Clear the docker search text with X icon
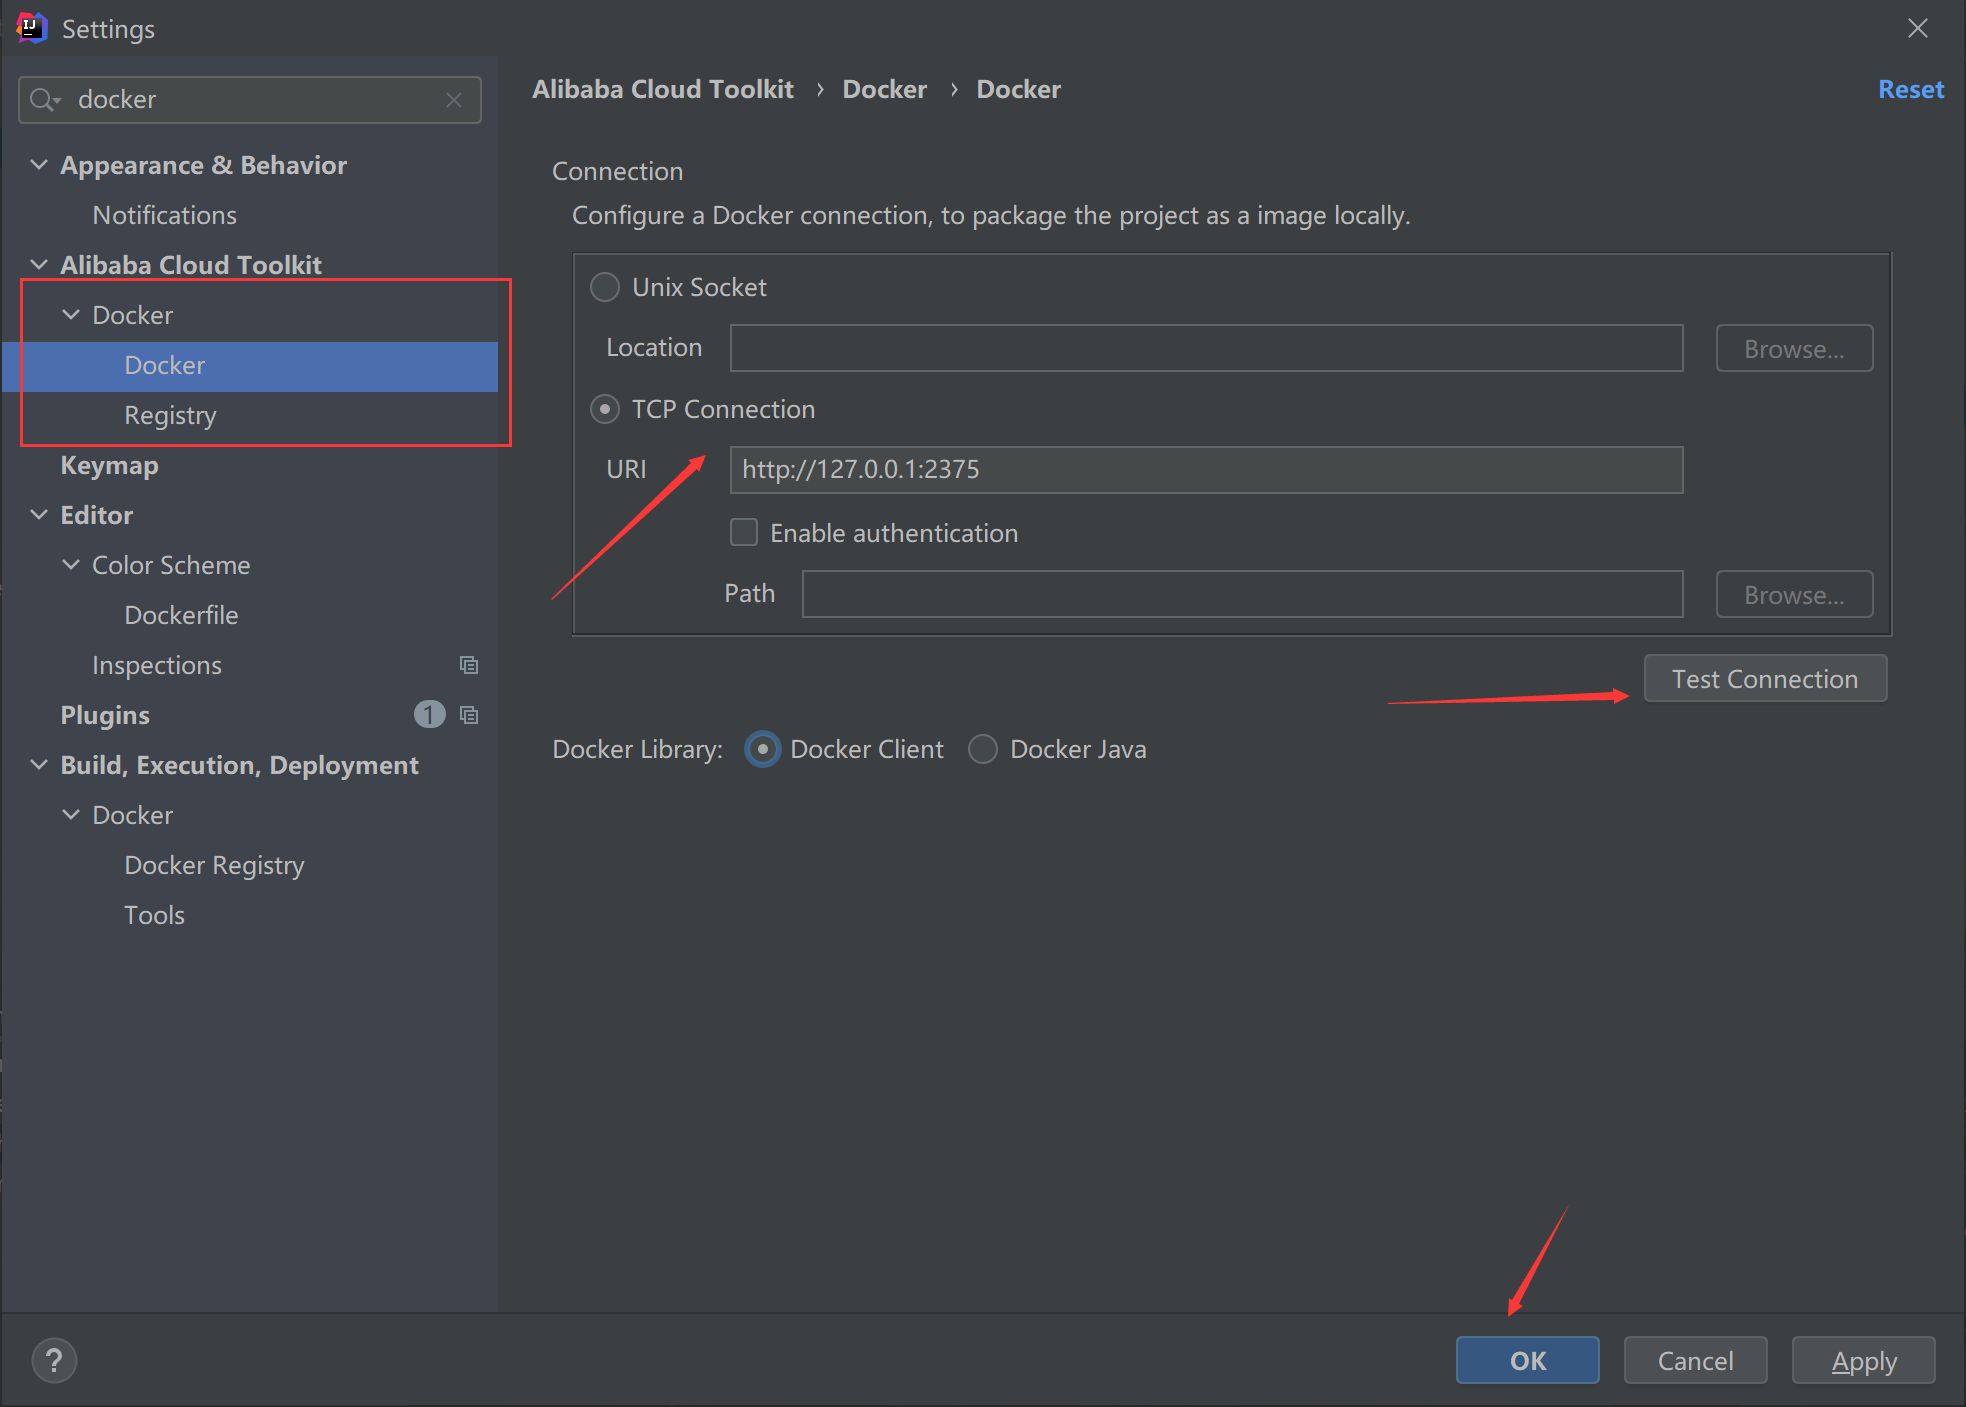The width and height of the screenshot is (1966, 1407). pos(454,100)
